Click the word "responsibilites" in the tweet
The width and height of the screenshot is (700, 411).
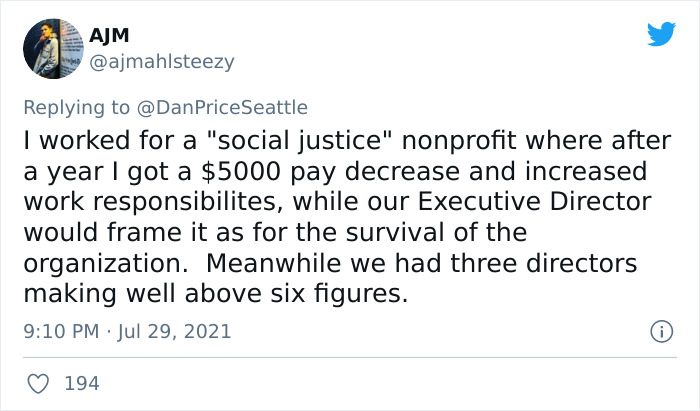tap(206, 200)
